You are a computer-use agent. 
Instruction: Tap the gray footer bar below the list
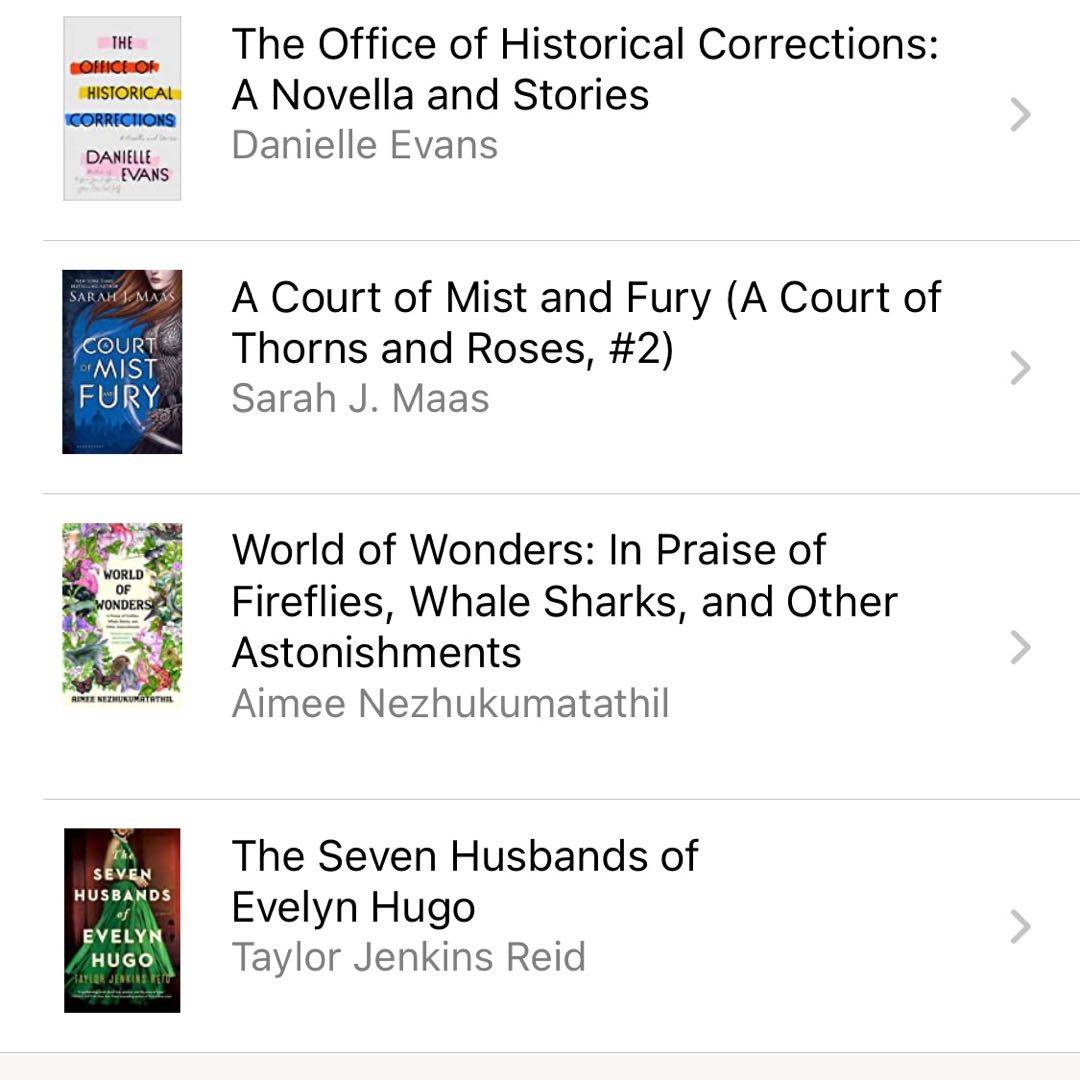[x=540, y=1066]
